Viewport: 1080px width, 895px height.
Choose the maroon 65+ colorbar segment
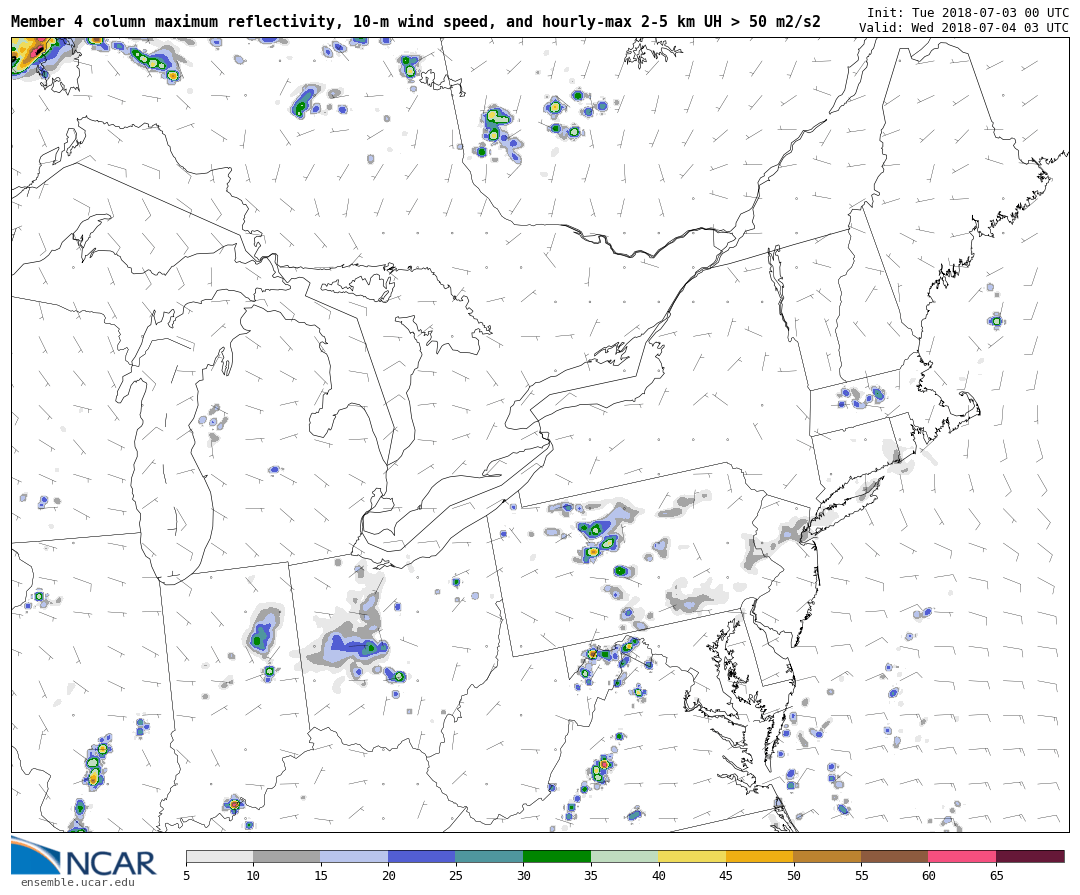coord(1029,857)
